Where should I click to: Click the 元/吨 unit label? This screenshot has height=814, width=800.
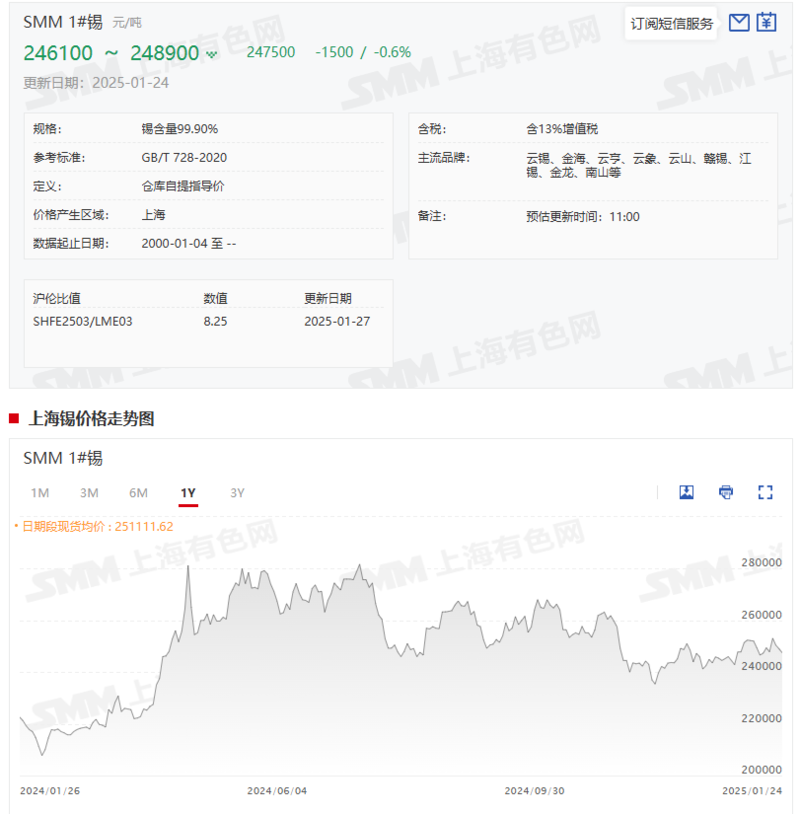tap(127, 23)
